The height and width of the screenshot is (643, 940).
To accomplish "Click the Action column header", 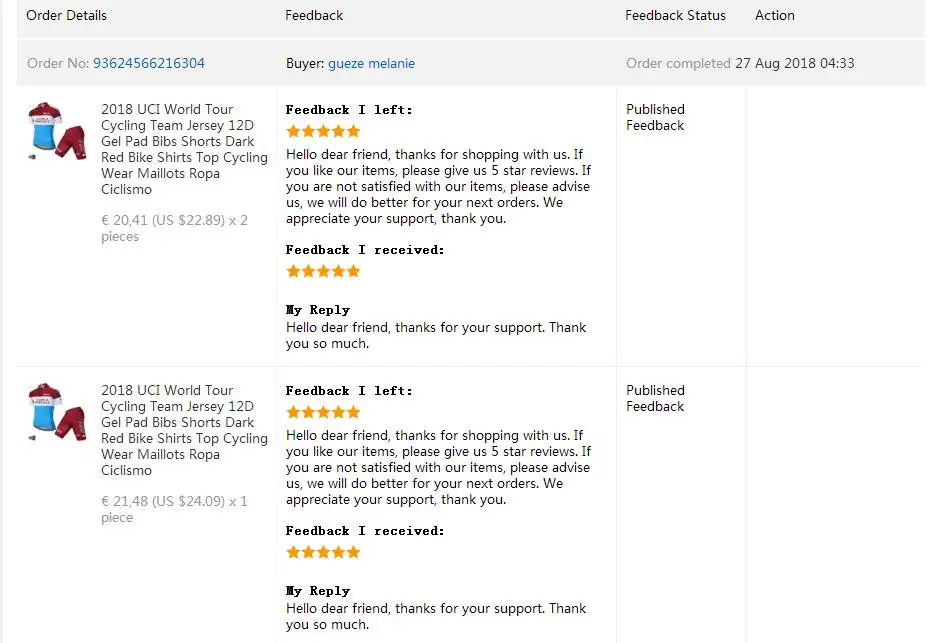I will pos(775,16).
